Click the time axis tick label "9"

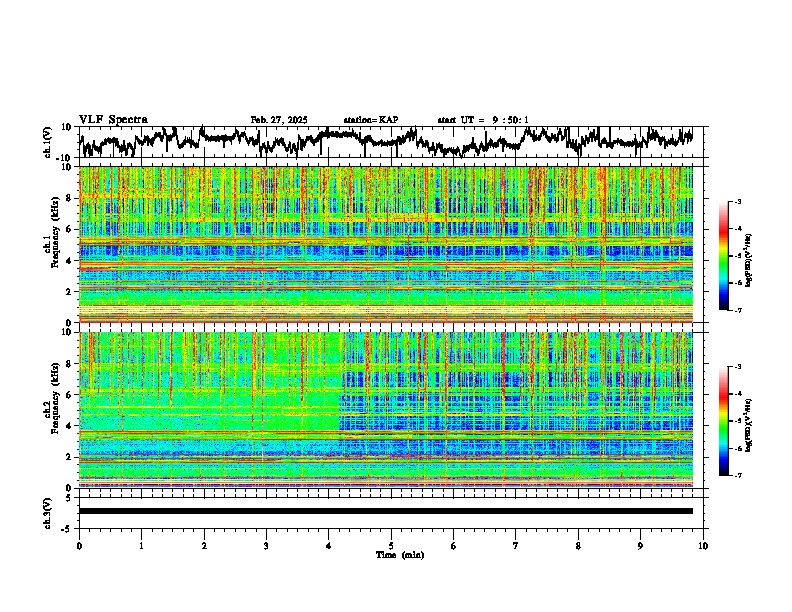[x=640, y=546]
